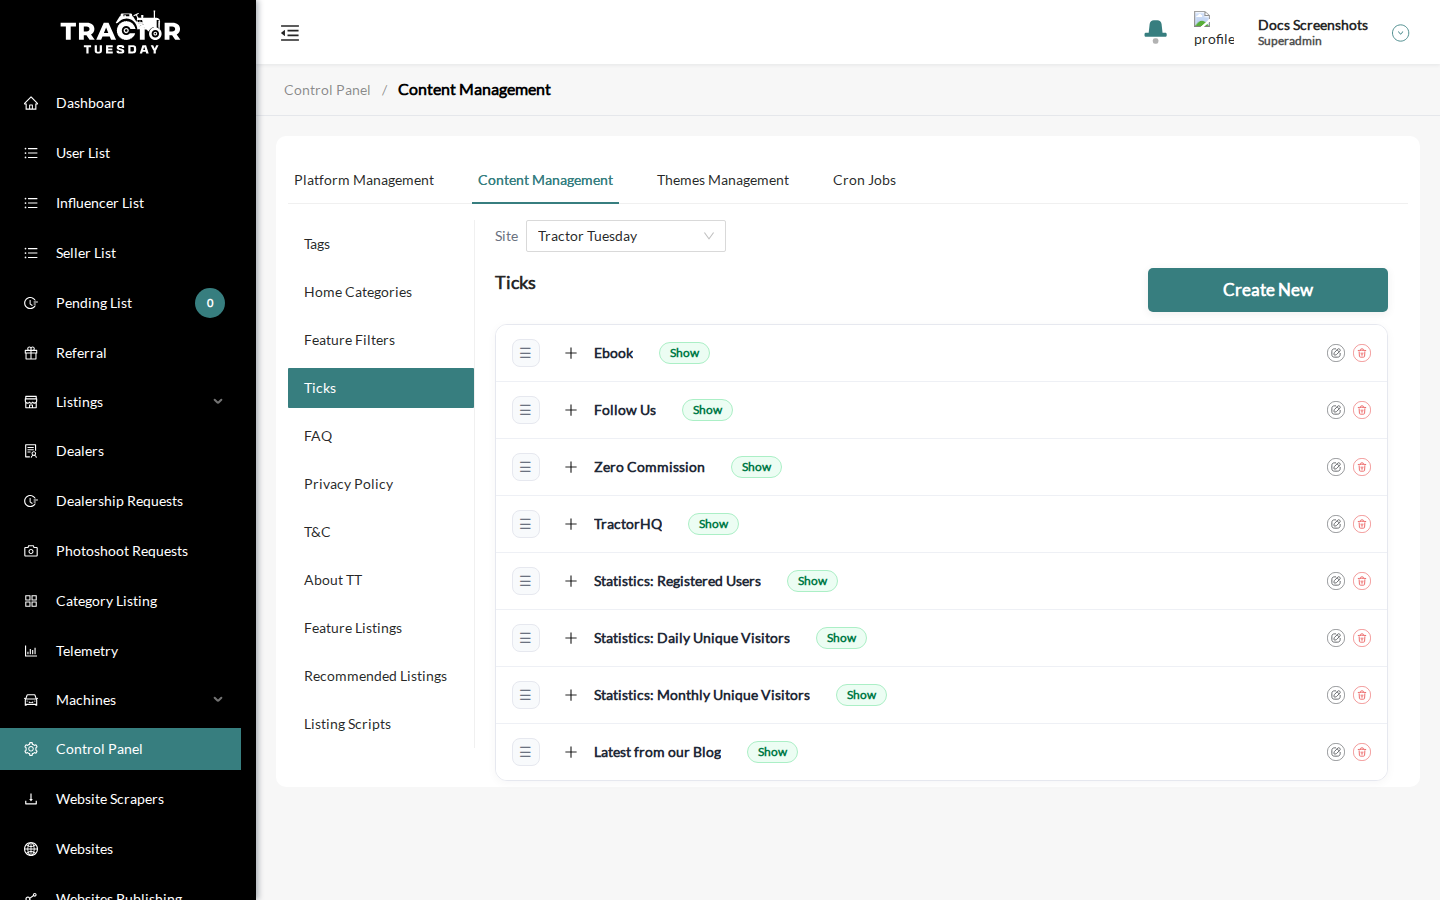Click the drag handle for Follow Us row

tap(526, 410)
